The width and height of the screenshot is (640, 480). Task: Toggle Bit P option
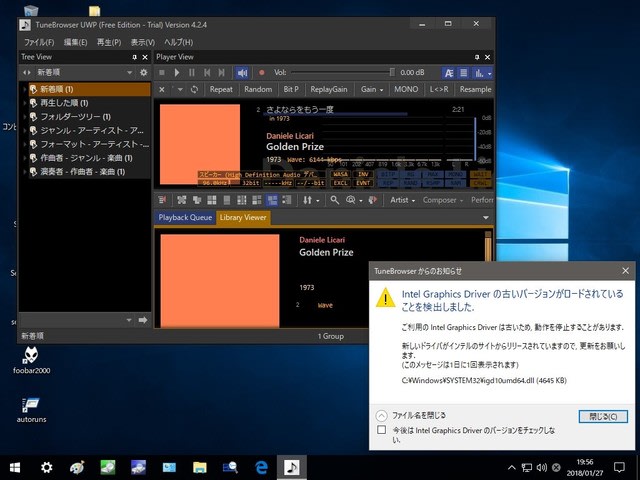pyautogui.click(x=291, y=89)
